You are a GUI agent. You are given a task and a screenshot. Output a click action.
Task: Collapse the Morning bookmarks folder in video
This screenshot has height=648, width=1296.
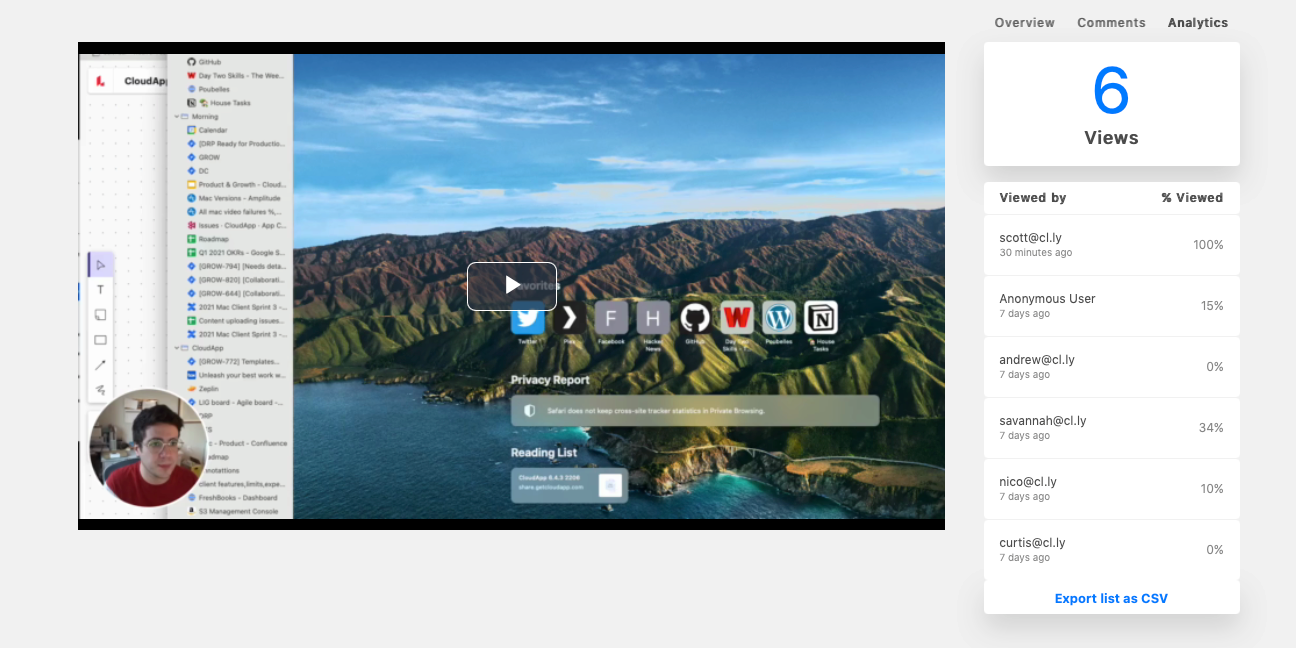point(177,116)
